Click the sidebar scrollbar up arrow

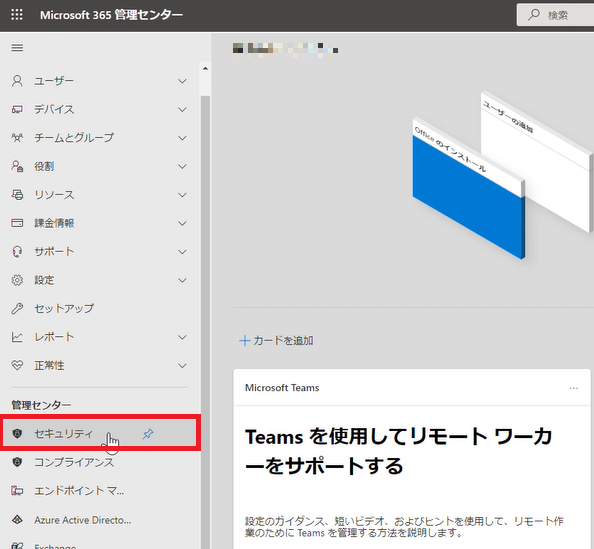pyautogui.click(x=205, y=69)
